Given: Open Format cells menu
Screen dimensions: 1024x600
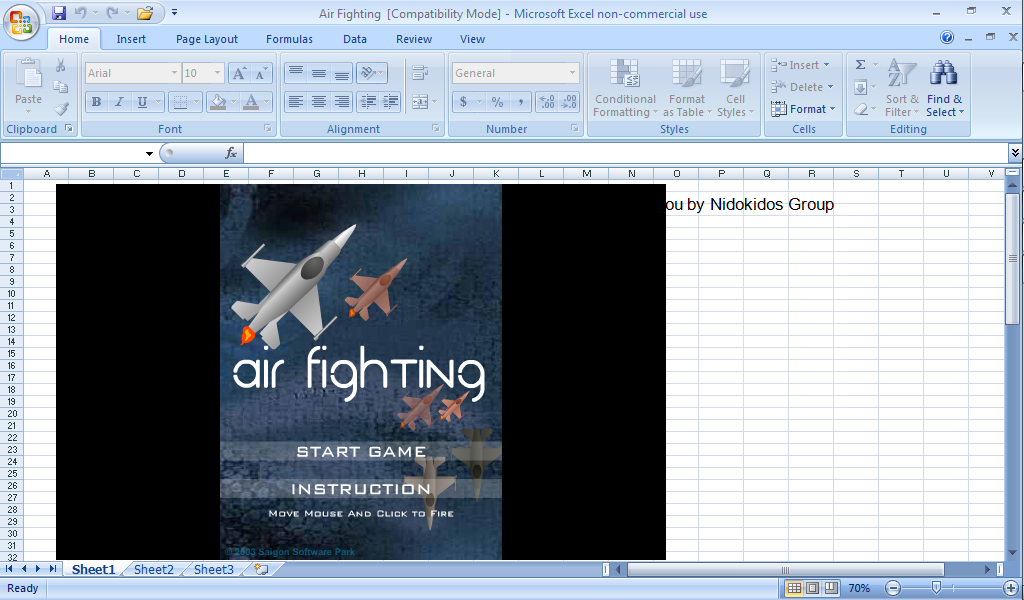Looking at the screenshot, I should pyautogui.click(x=803, y=109).
